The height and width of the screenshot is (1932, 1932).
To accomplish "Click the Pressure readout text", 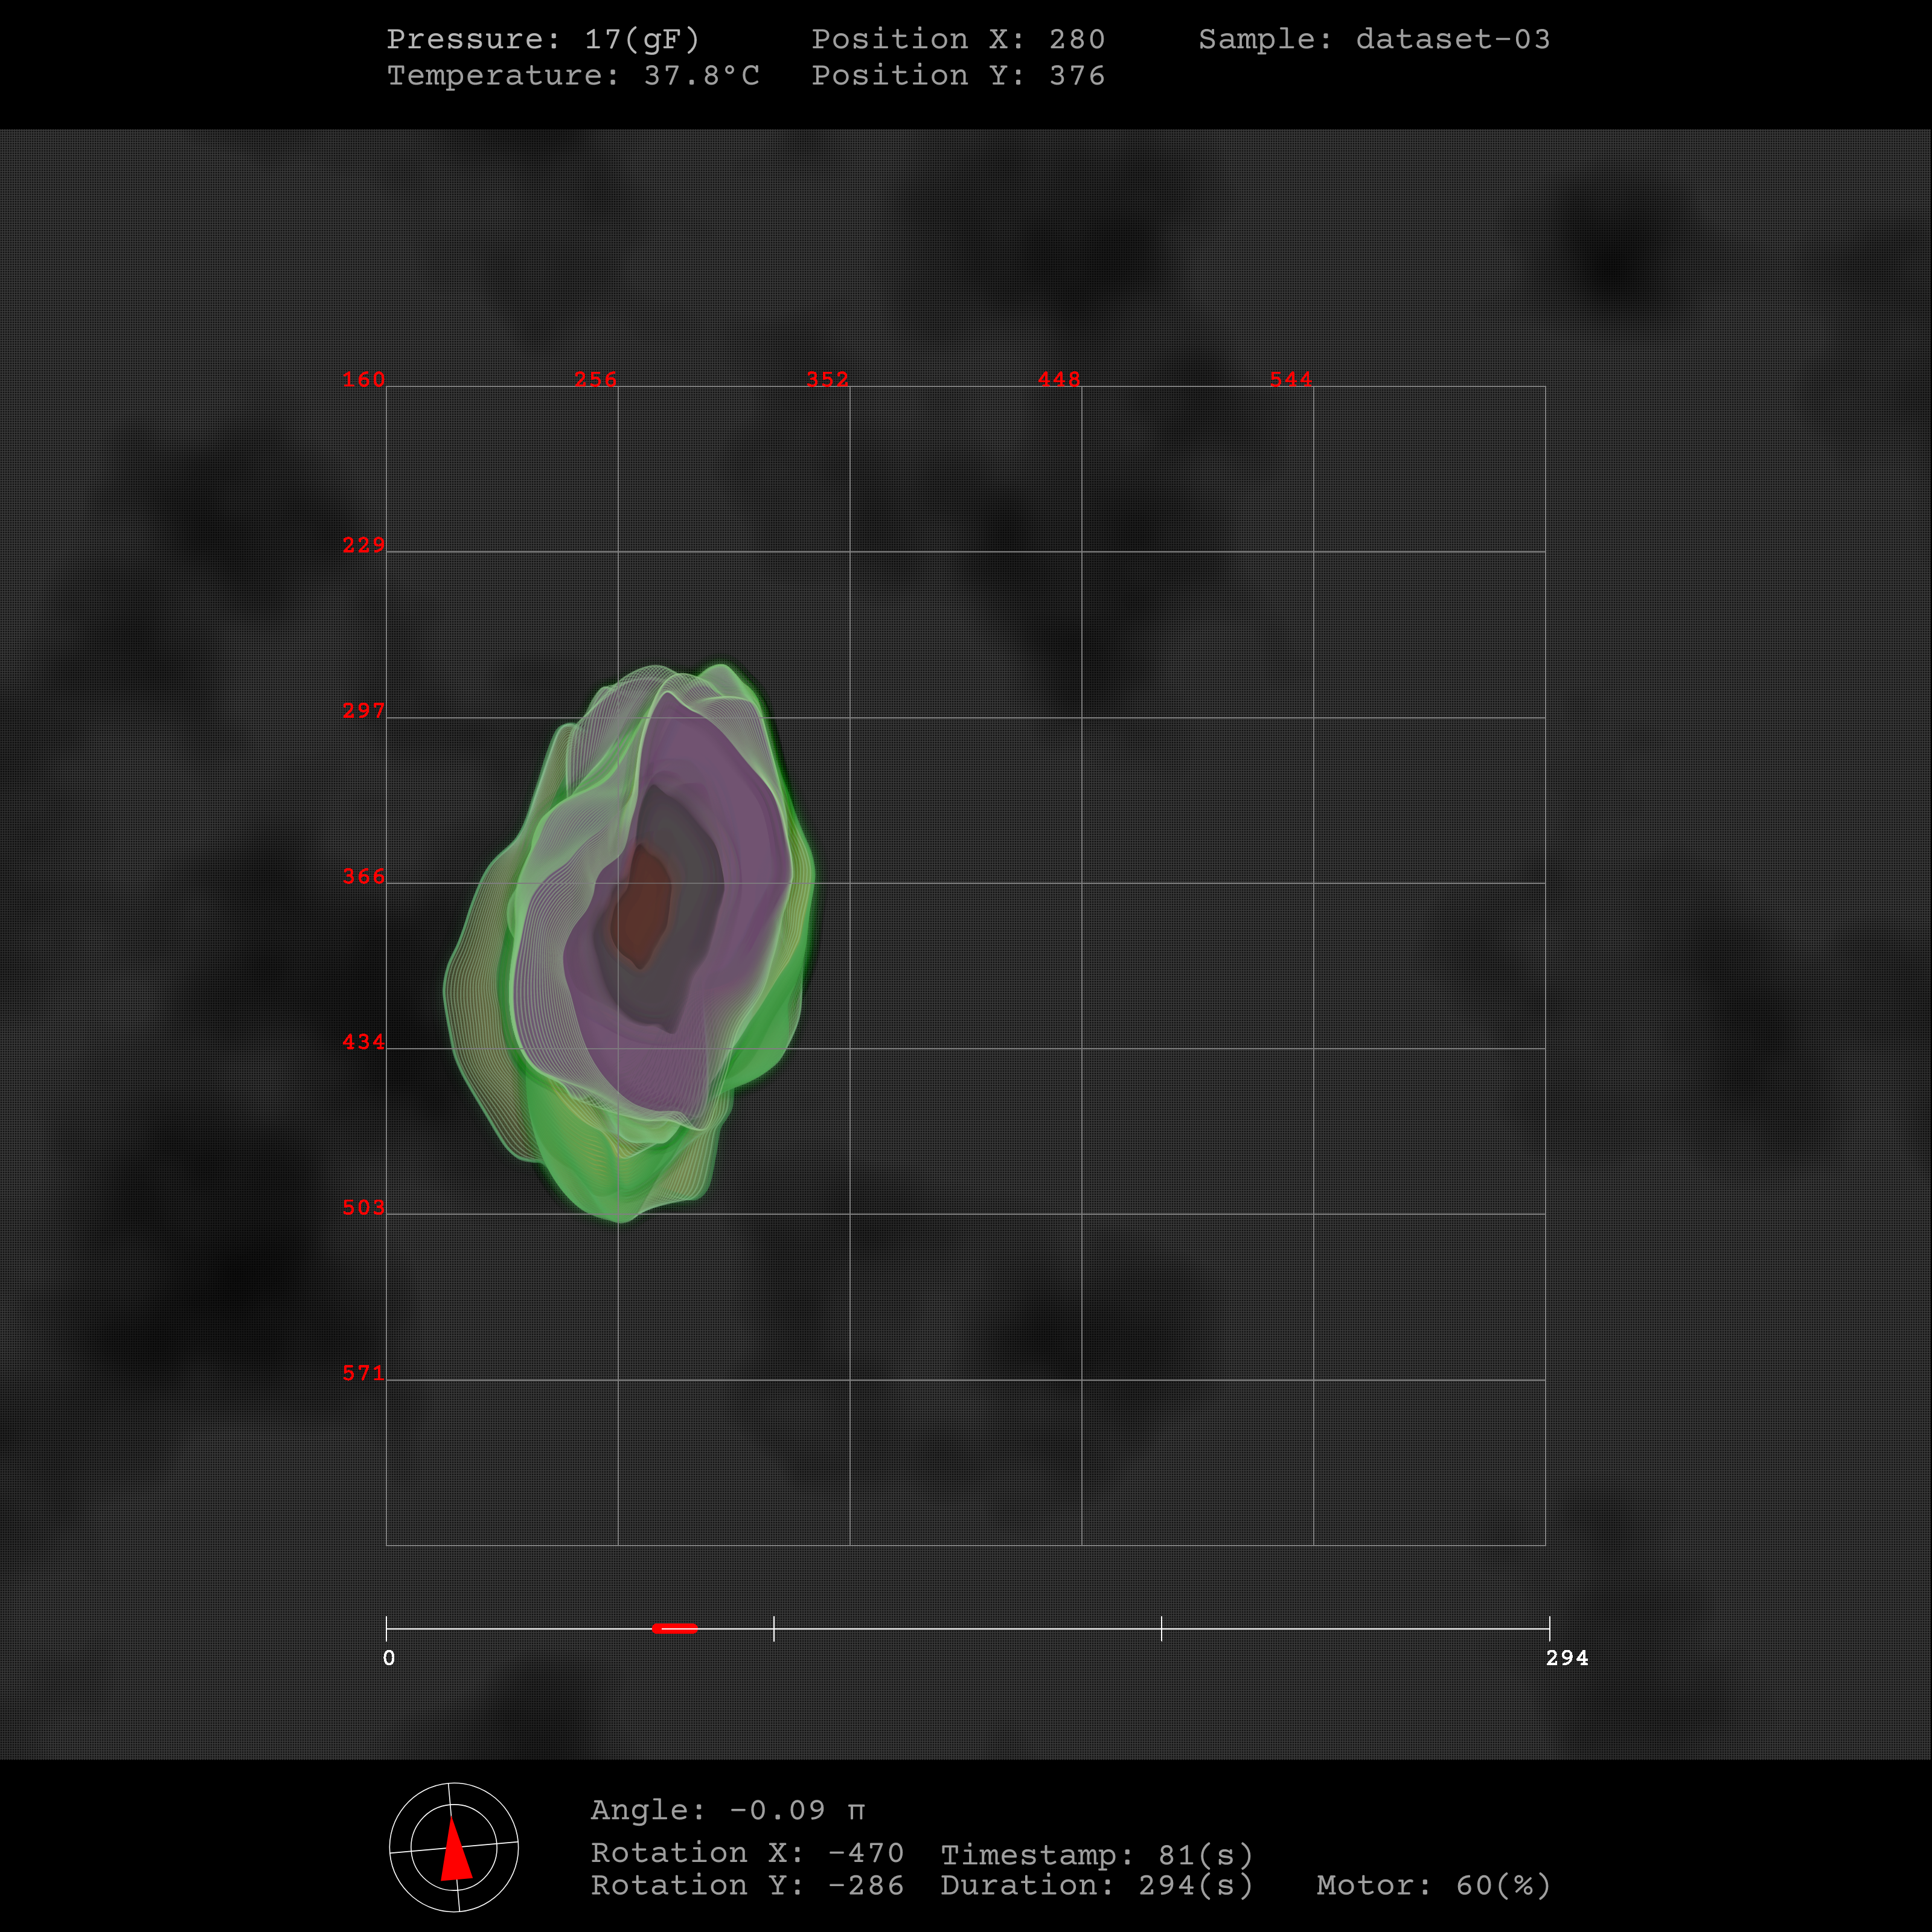I will [x=543, y=39].
